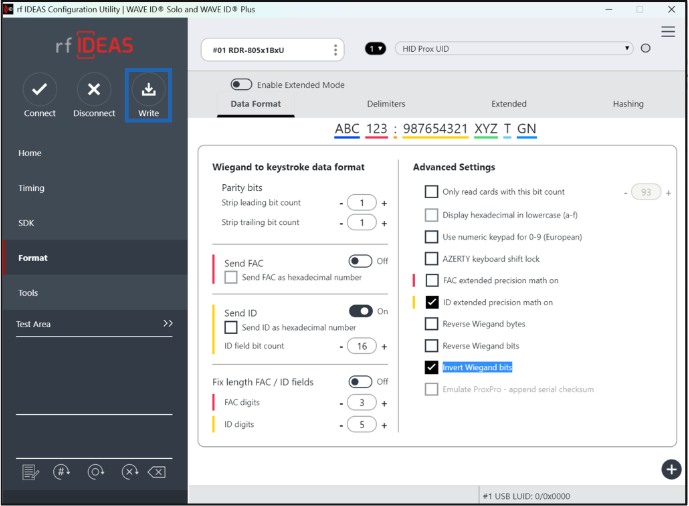Screen dimensions: 689x506
Task: Uncheck Invert Wiegand bits
Action: coord(432,367)
